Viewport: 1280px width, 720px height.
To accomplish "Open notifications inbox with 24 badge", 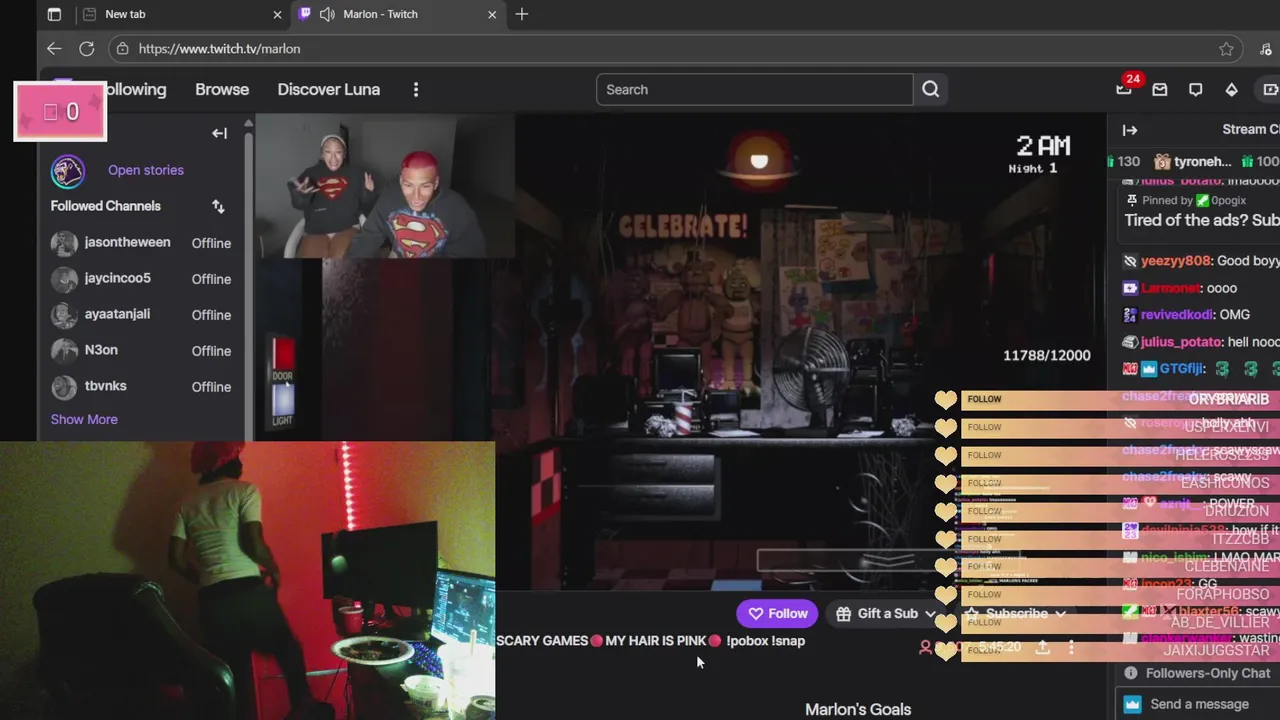I will [x=1125, y=89].
